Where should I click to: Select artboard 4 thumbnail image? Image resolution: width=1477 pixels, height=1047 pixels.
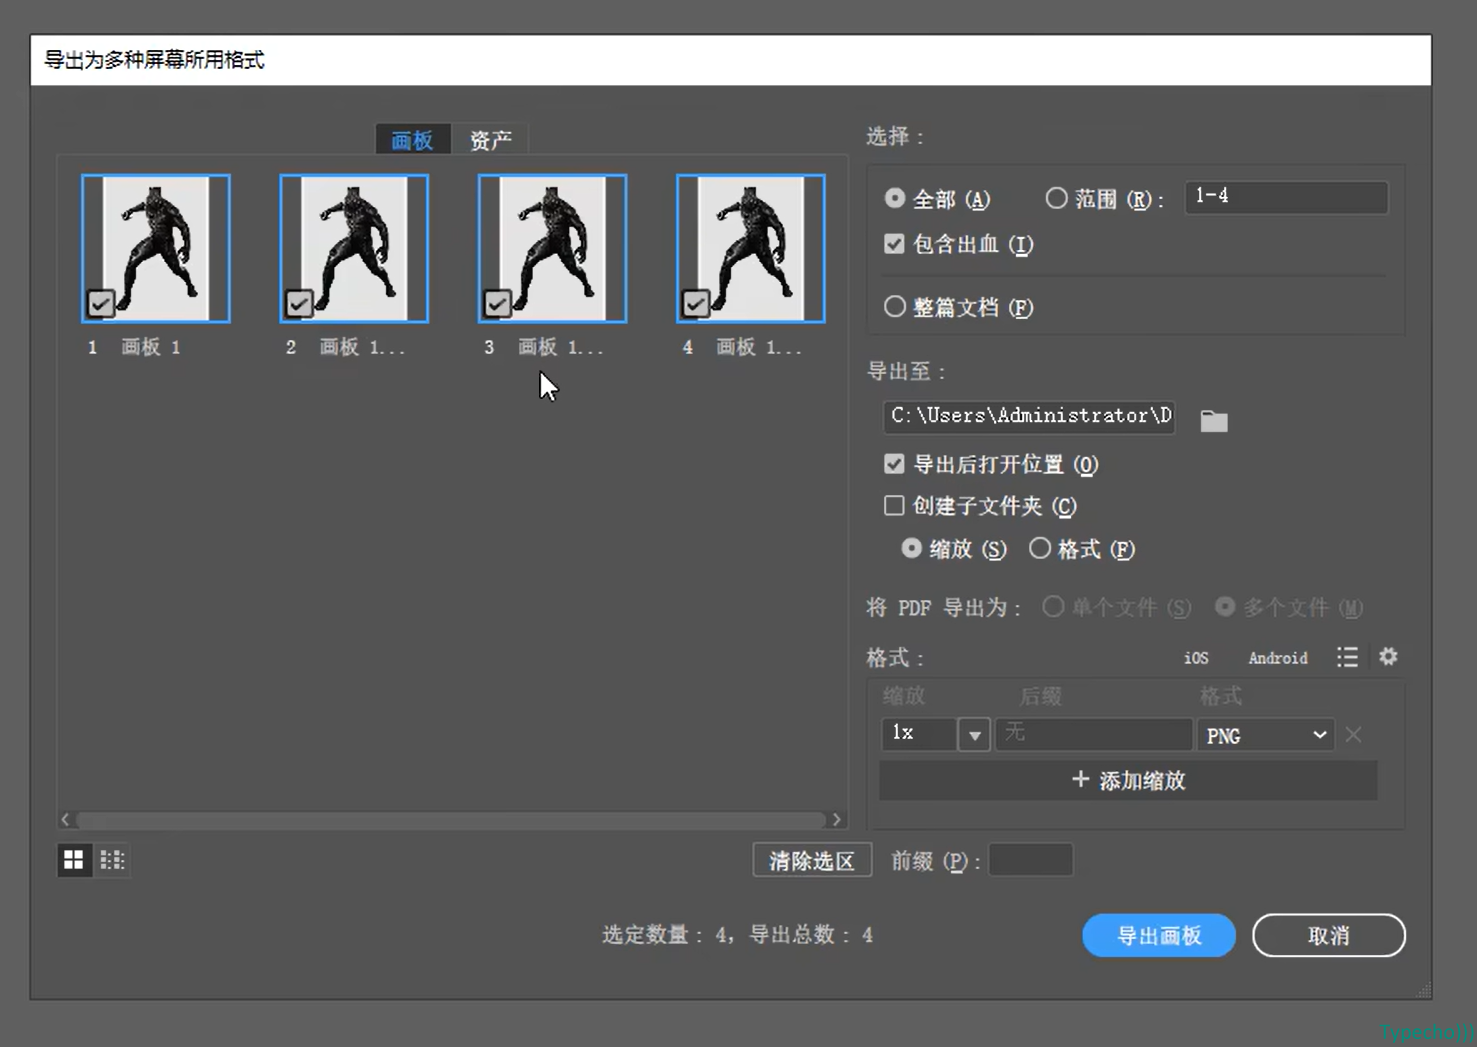pos(751,248)
